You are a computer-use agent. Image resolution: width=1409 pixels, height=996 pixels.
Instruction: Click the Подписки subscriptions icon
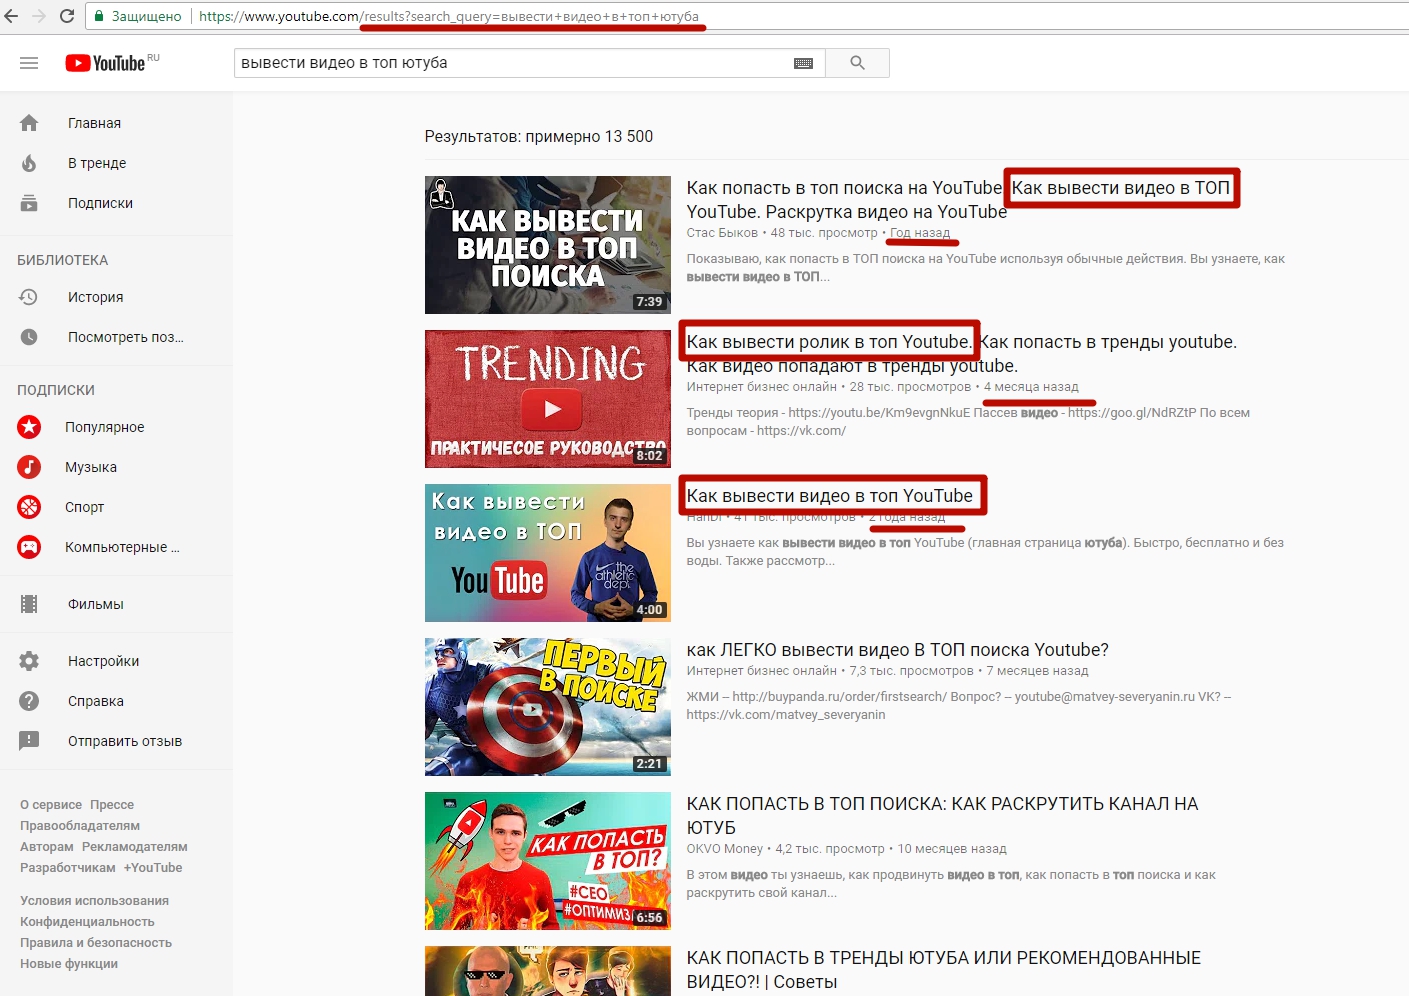(x=29, y=203)
